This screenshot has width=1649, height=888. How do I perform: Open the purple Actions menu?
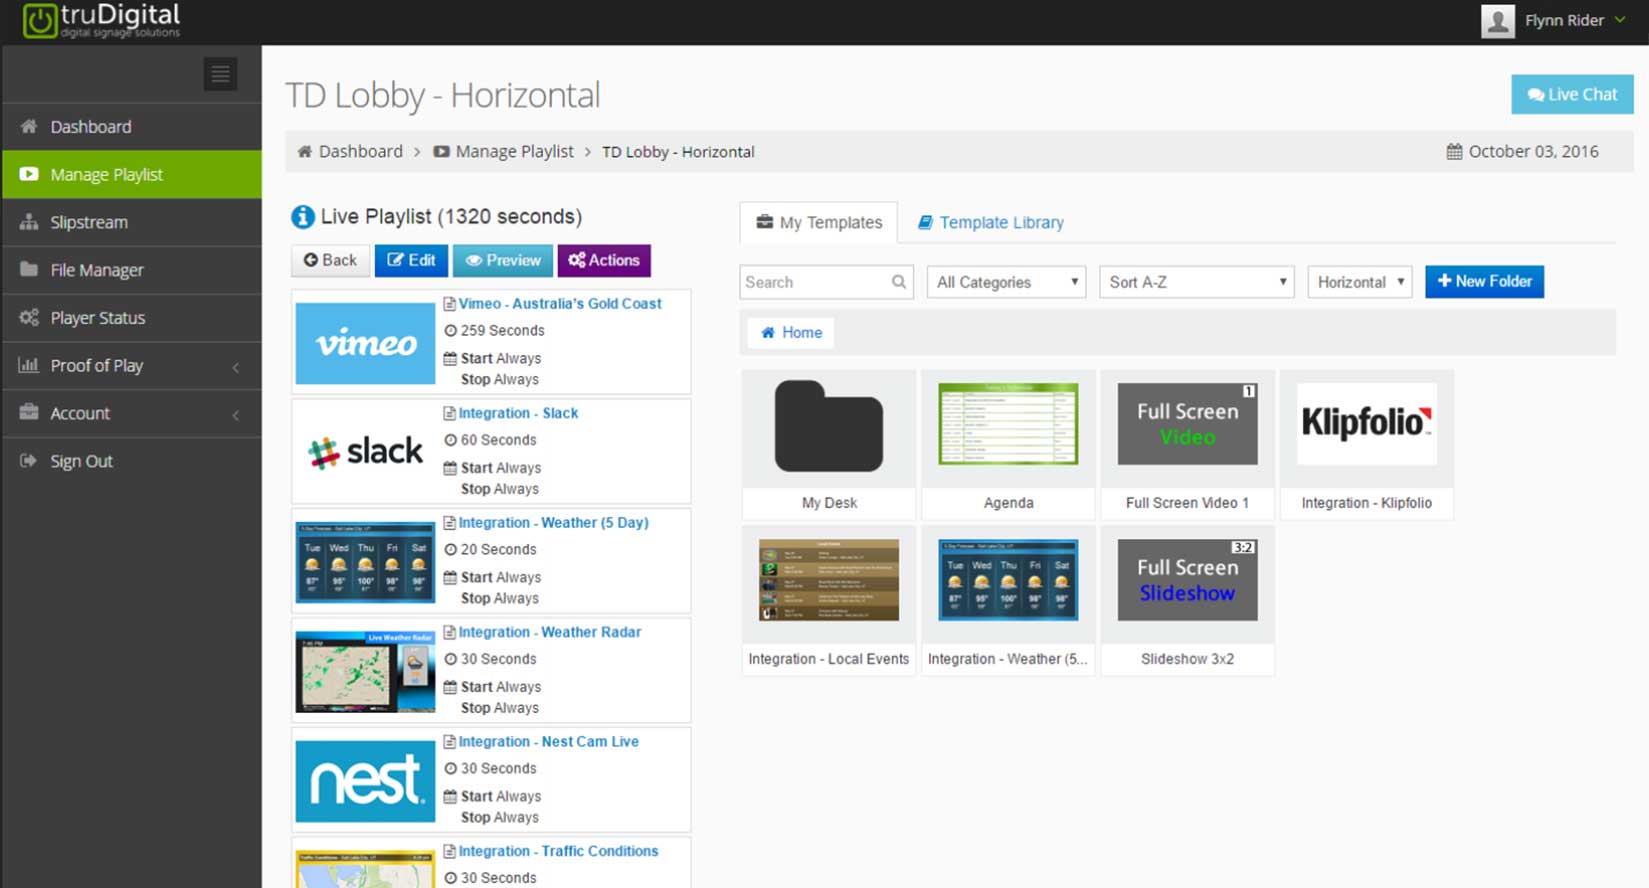coord(604,260)
